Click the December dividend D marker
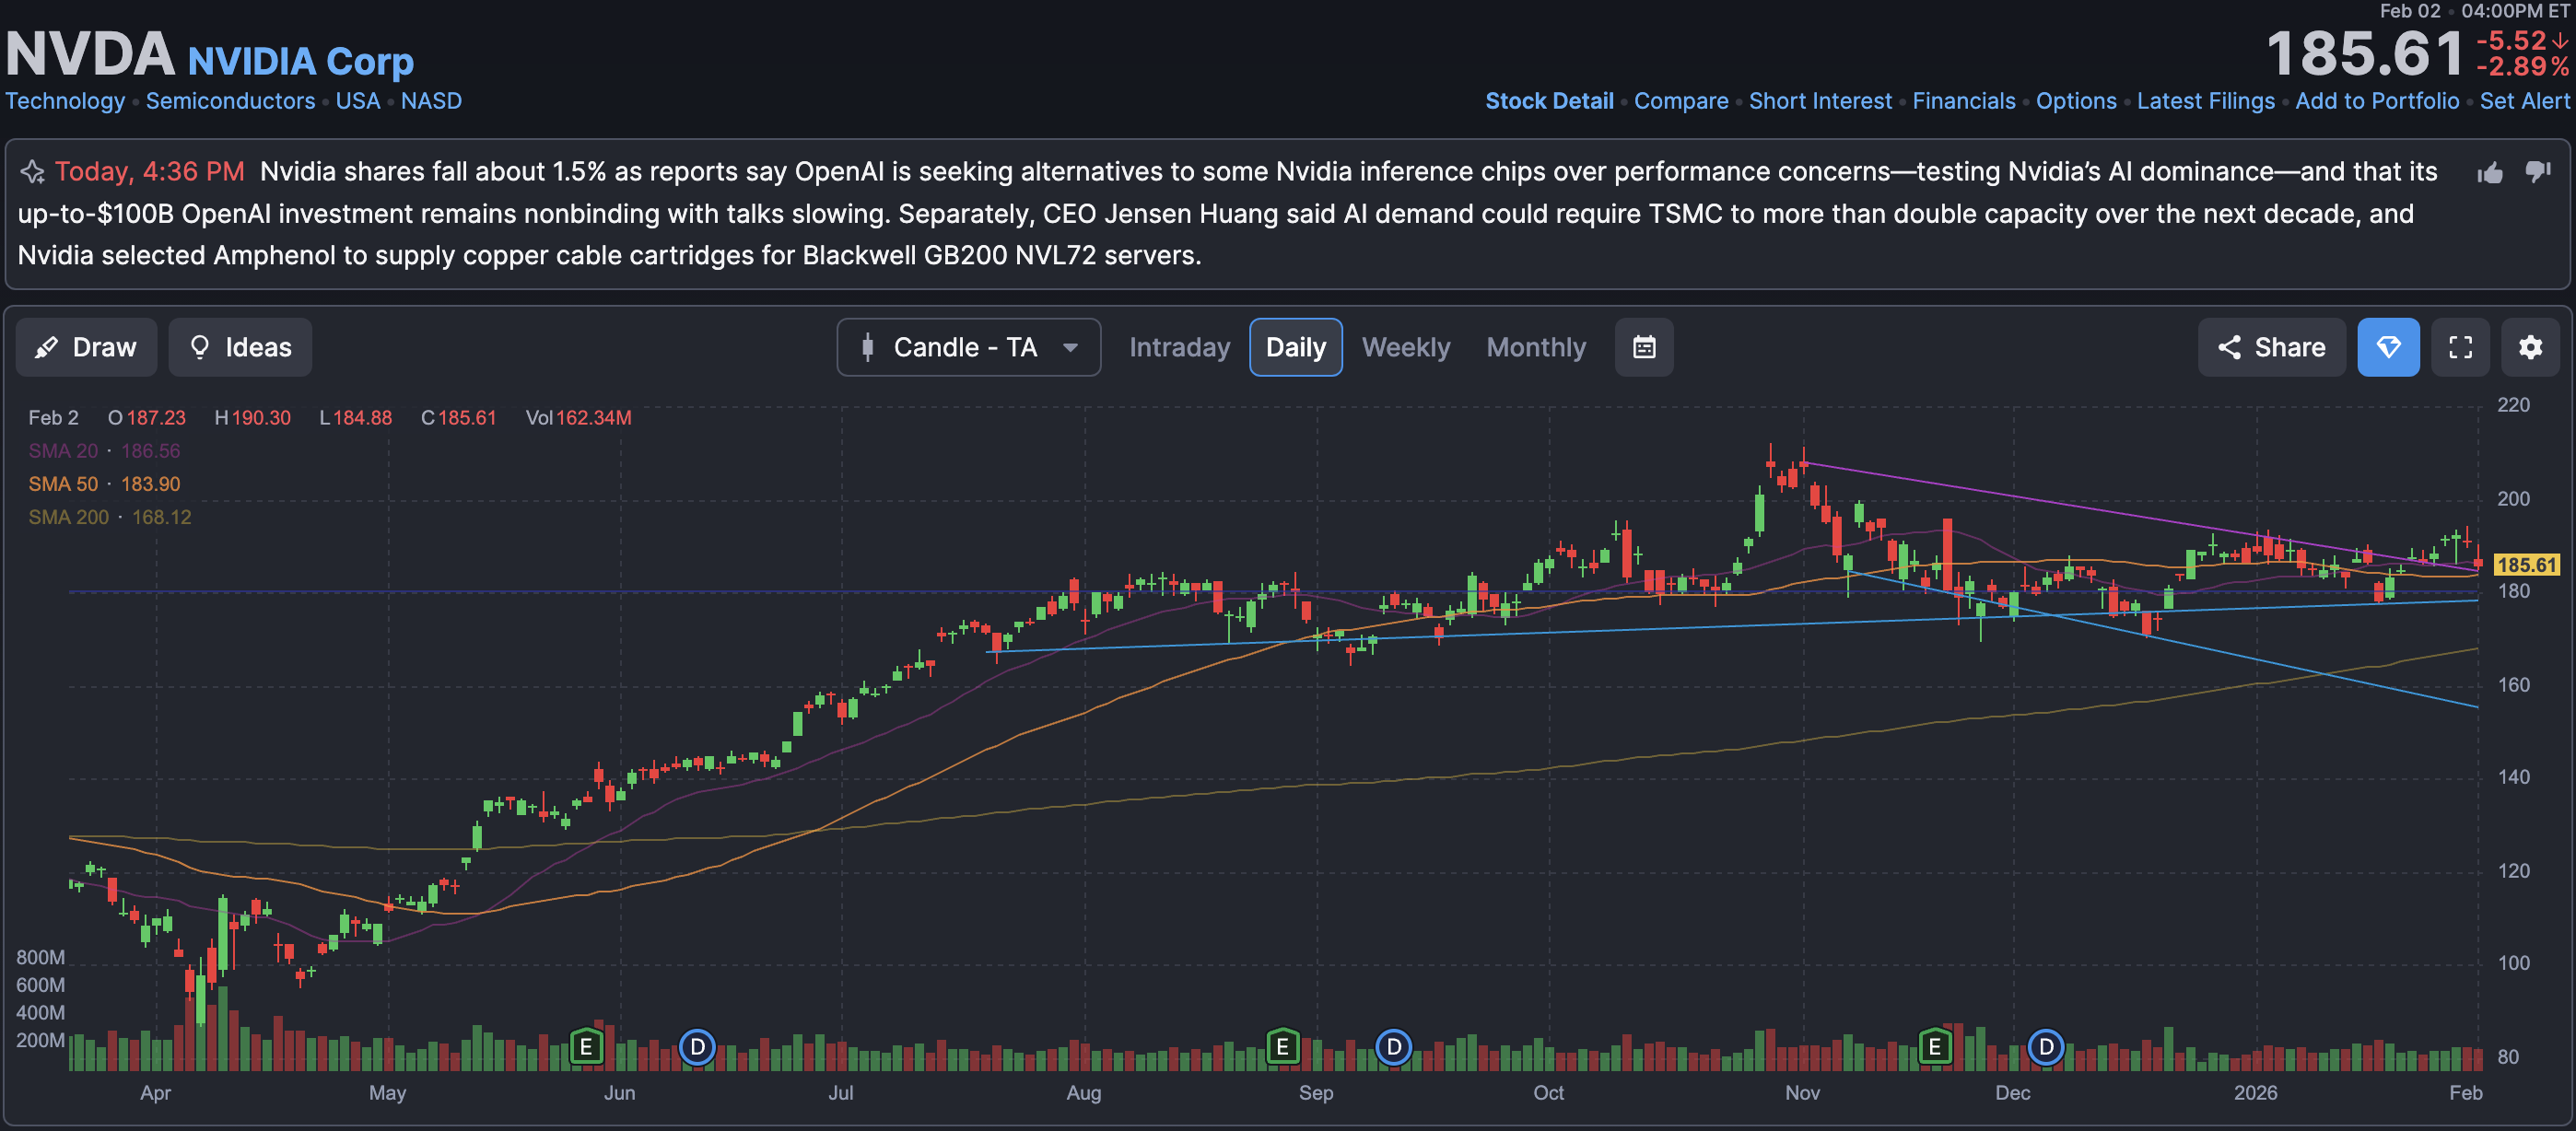 (x=2045, y=1047)
